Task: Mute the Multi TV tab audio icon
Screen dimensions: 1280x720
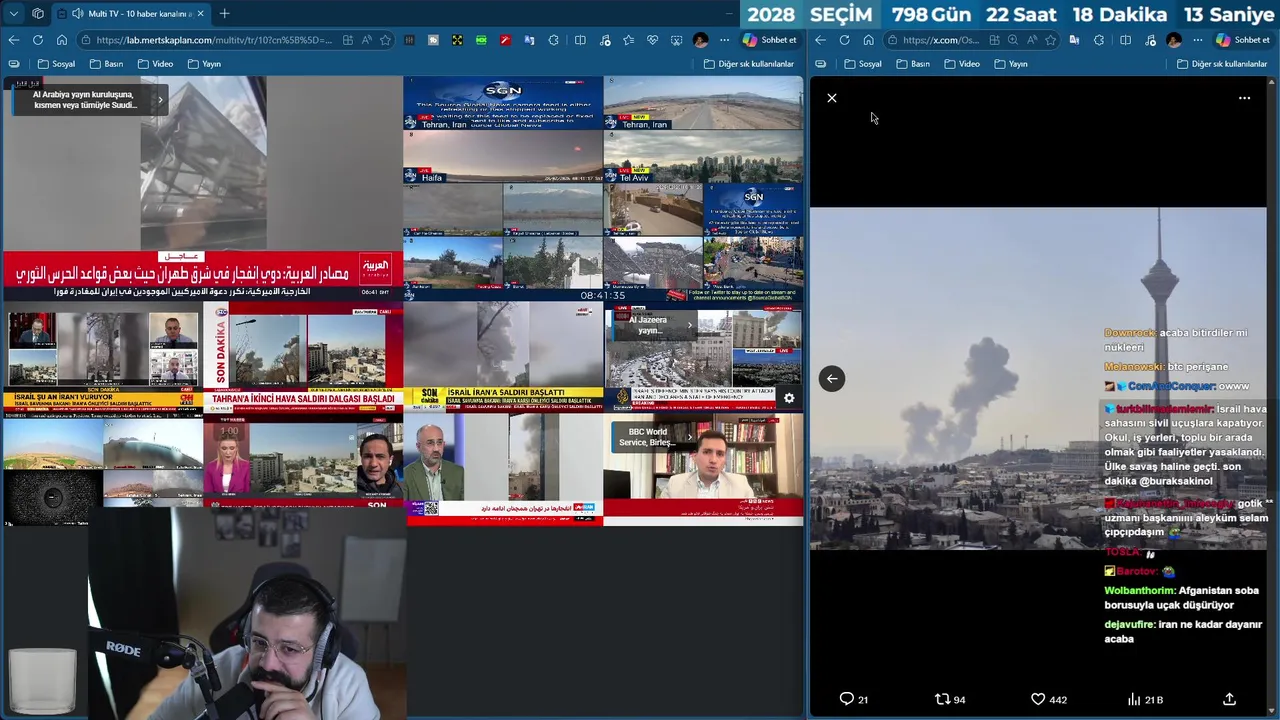Action: click(77, 14)
